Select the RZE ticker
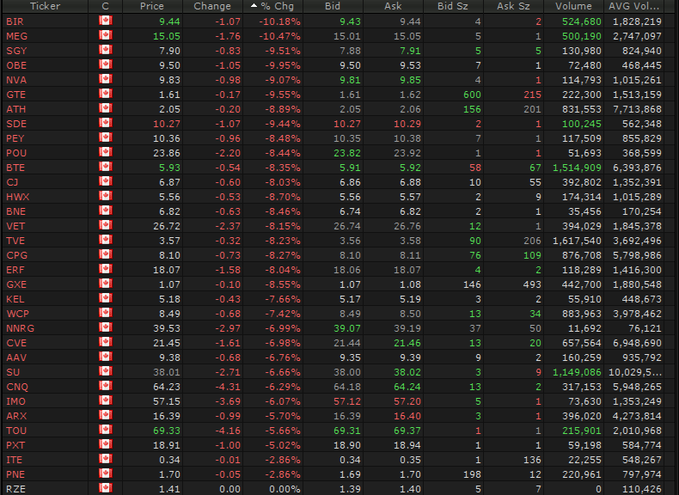This screenshot has height=495, width=679. (16, 489)
